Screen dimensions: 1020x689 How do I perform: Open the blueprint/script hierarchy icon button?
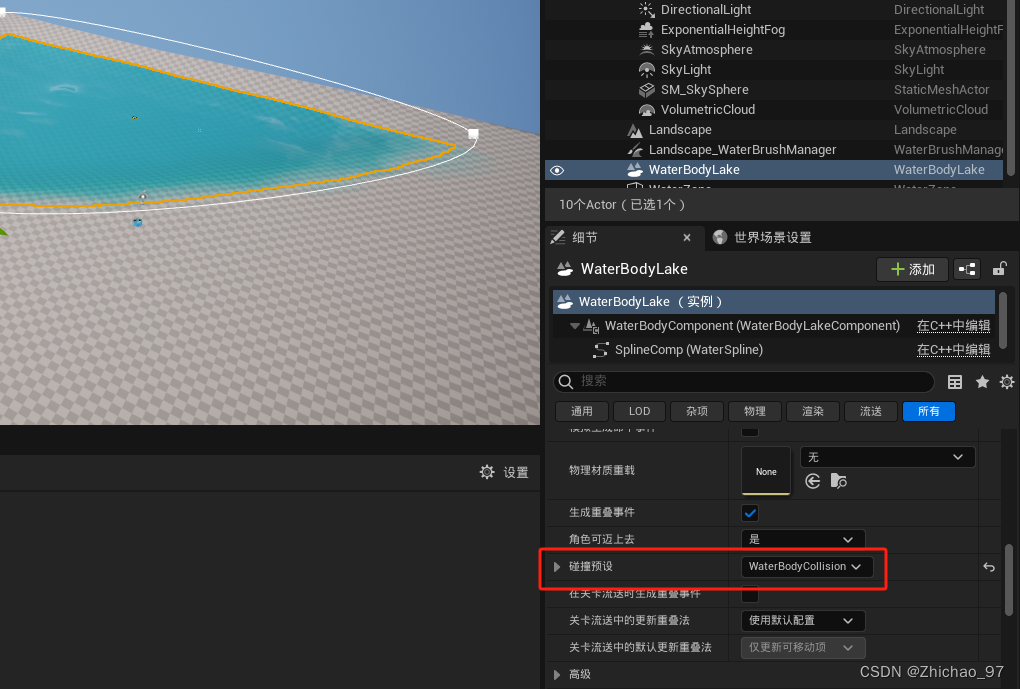[x=967, y=269]
